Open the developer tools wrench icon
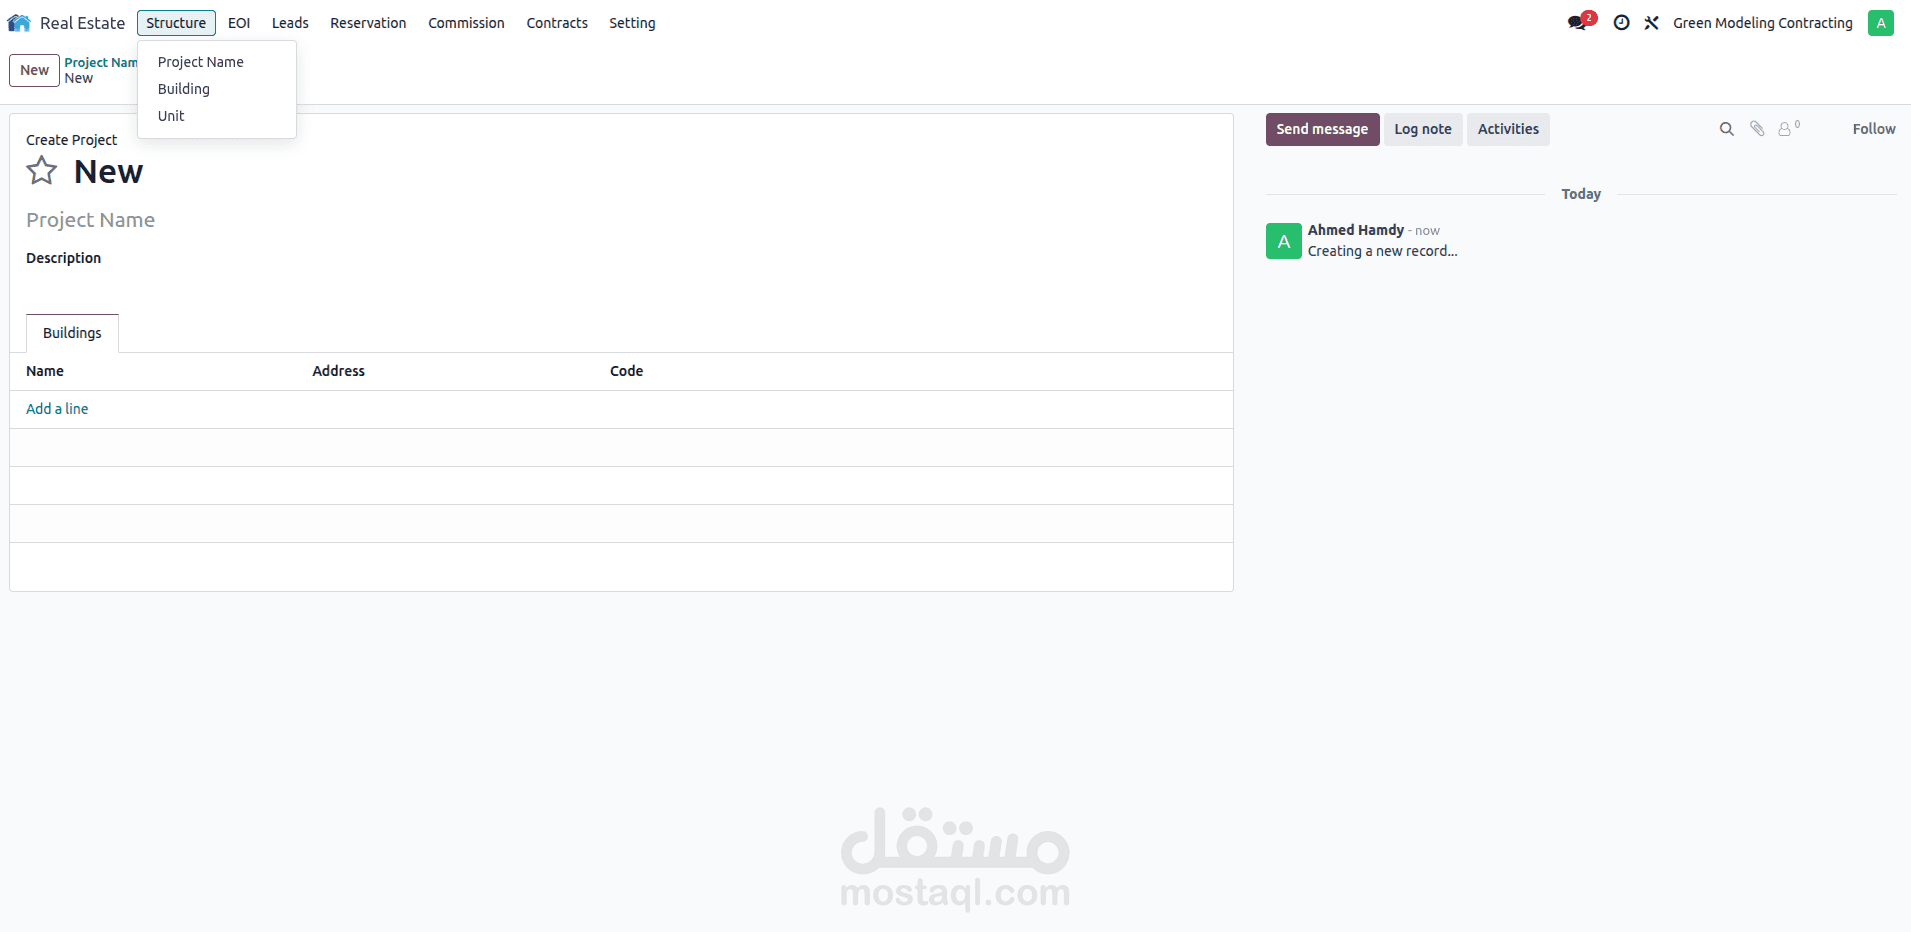 pos(1651,23)
